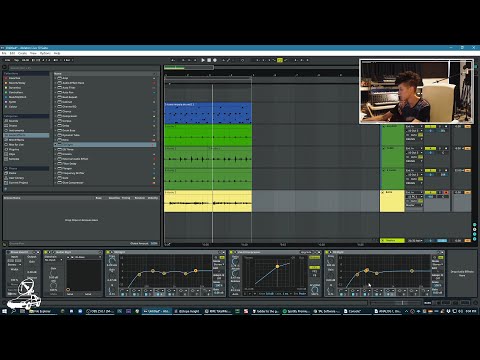Toggle the highlighted Loop switch
Viewport: 480px width, 360px height.
[280, 60]
